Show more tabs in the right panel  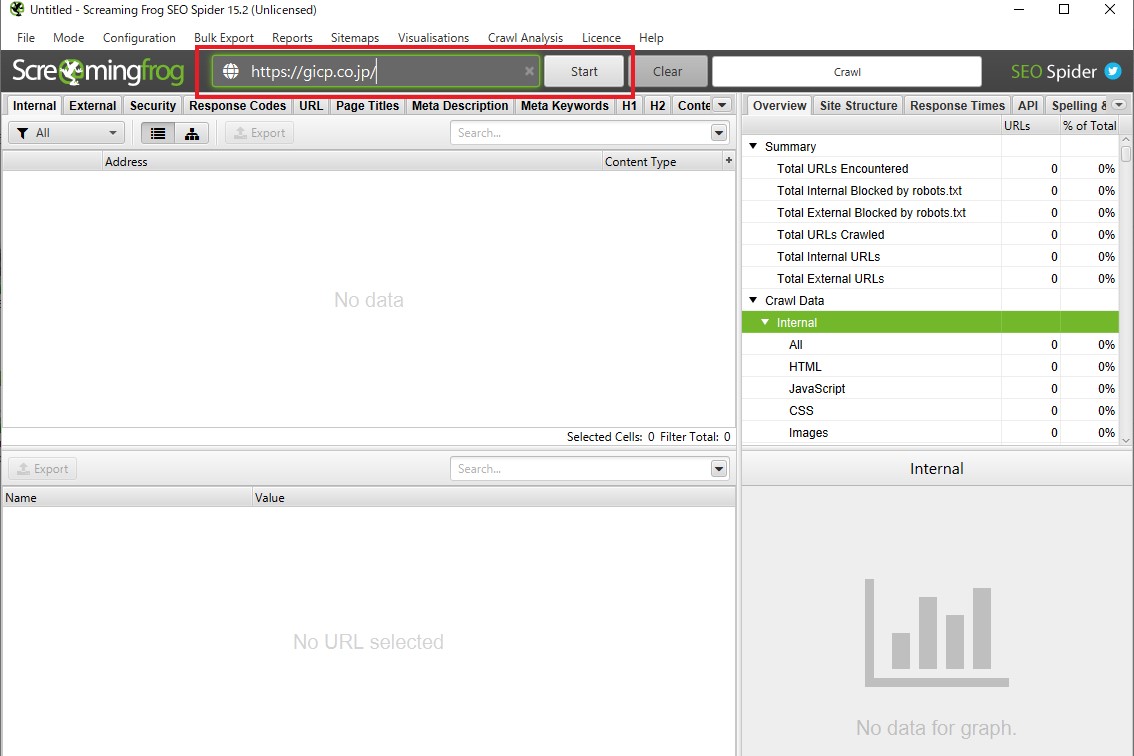coord(1119,105)
